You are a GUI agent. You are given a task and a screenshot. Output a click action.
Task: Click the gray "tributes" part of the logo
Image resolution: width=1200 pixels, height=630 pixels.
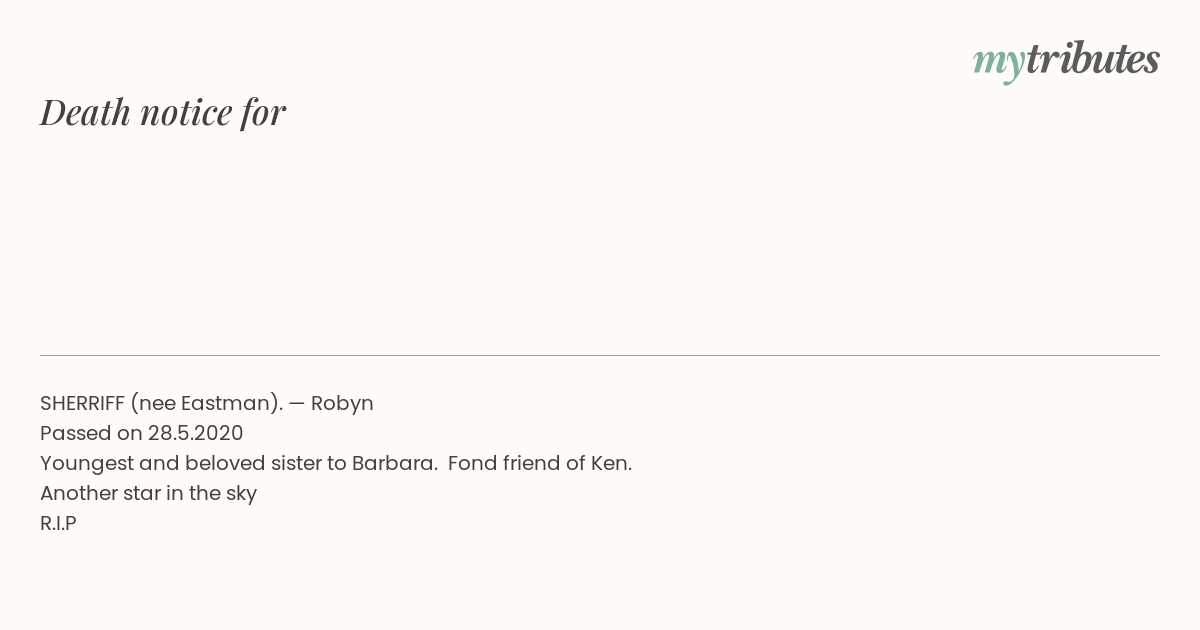tap(1093, 59)
